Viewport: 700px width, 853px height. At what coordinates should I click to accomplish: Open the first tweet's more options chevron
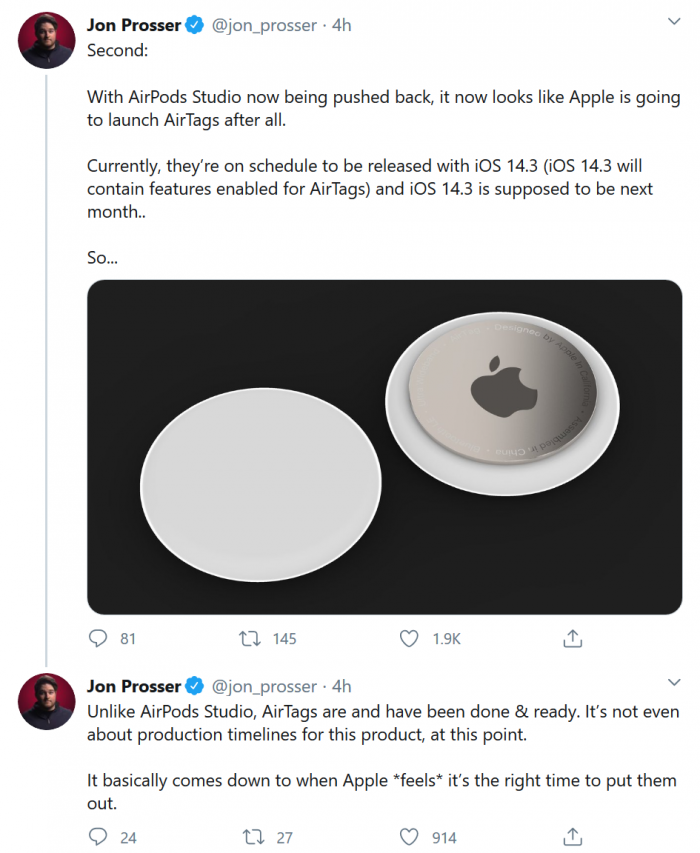point(674,22)
